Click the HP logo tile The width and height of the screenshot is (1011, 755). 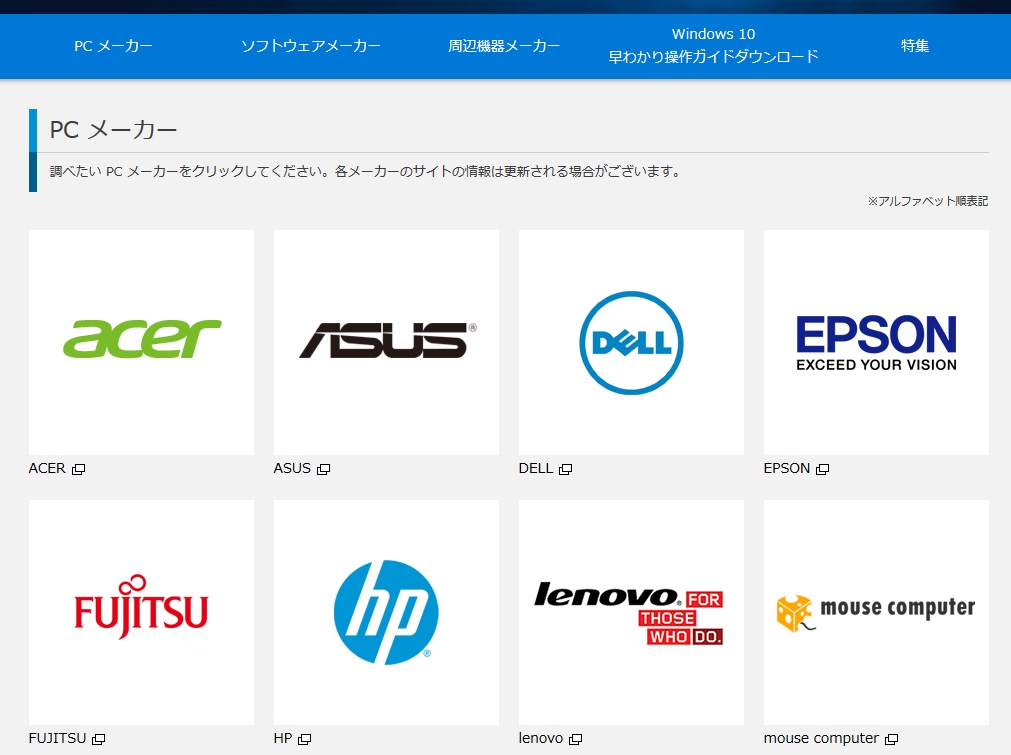click(x=386, y=613)
